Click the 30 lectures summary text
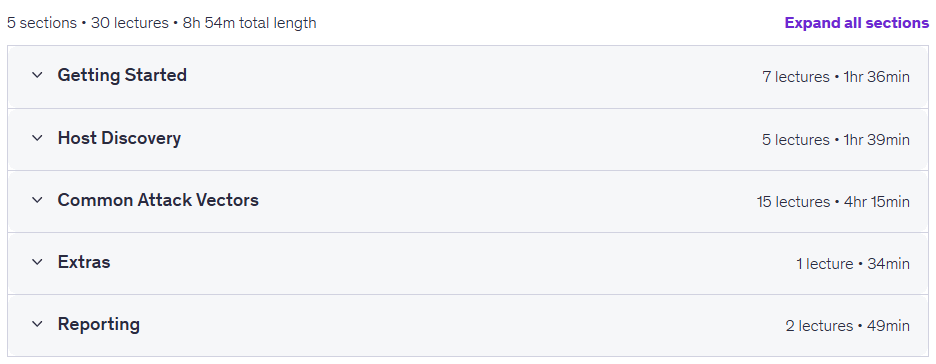Image resolution: width=936 pixels, height=364 pixels. (x=130, y=23)
